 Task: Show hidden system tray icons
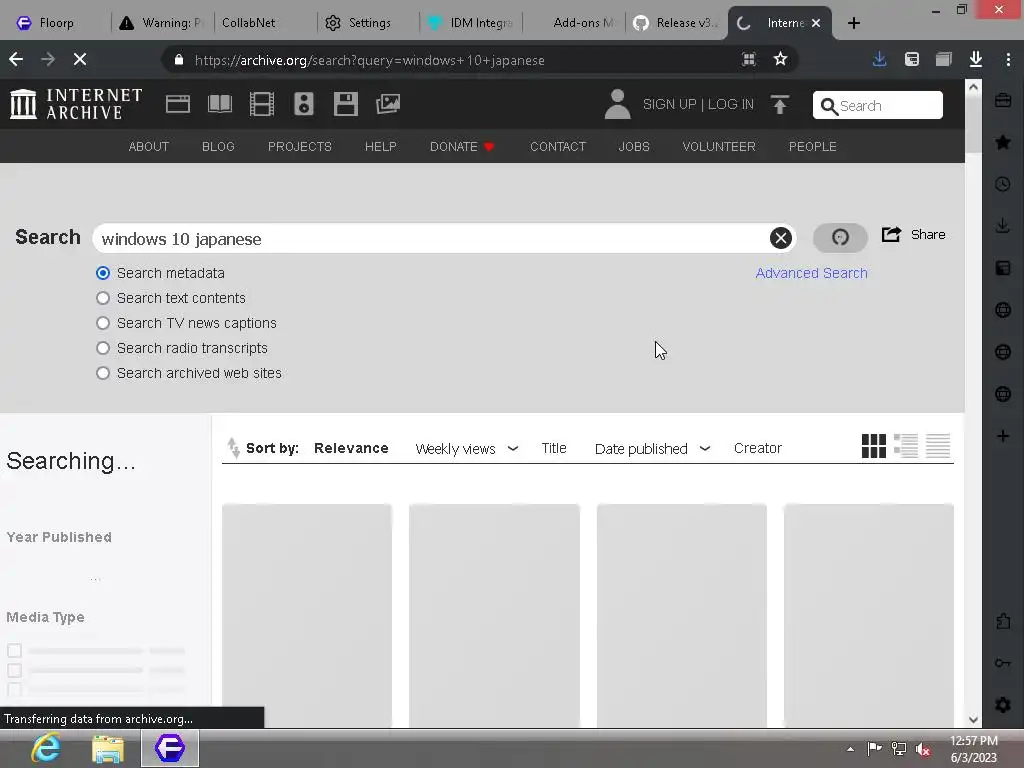[850, 749]
